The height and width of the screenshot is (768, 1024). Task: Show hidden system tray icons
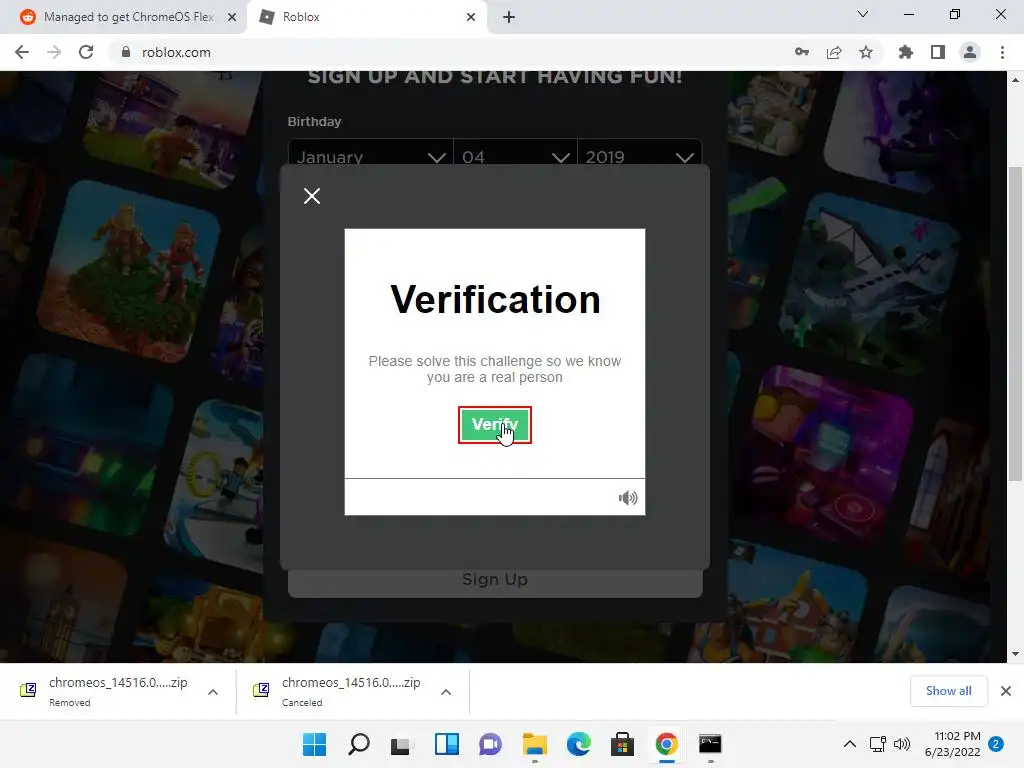coord(850,744)
